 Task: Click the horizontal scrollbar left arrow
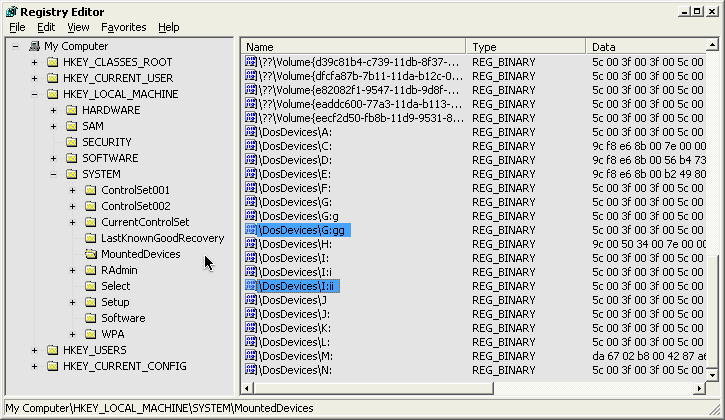point(247,388)
